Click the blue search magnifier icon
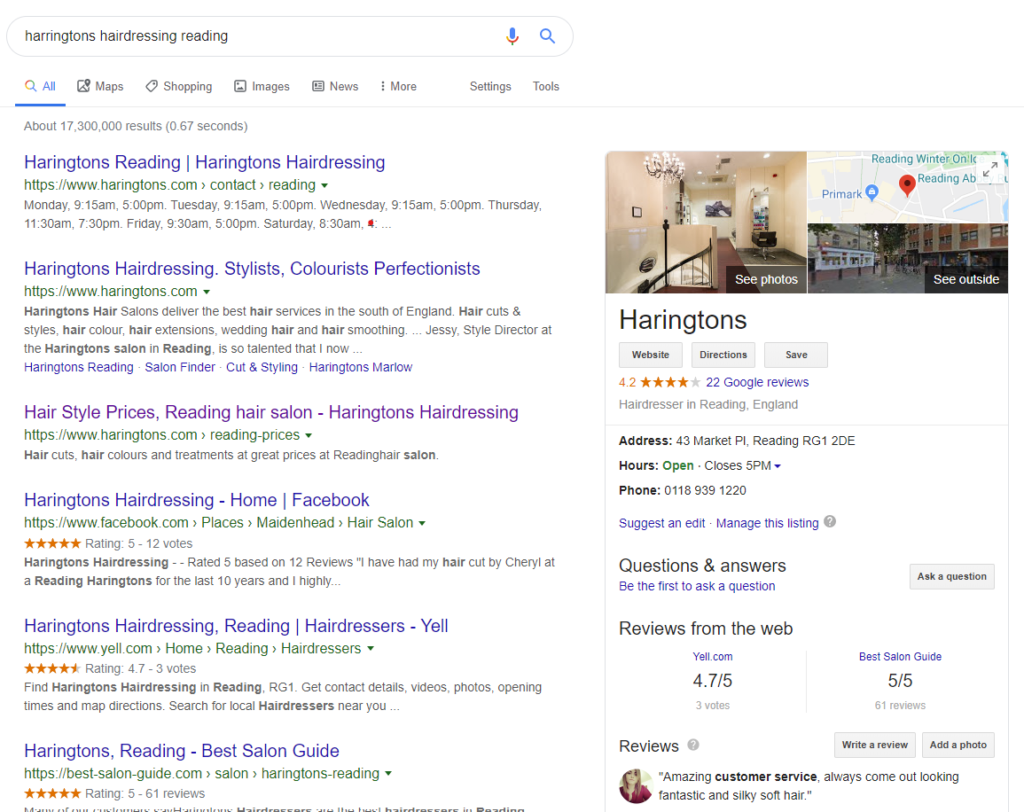The image size is (1024, 812). click(x=547, y=36)
